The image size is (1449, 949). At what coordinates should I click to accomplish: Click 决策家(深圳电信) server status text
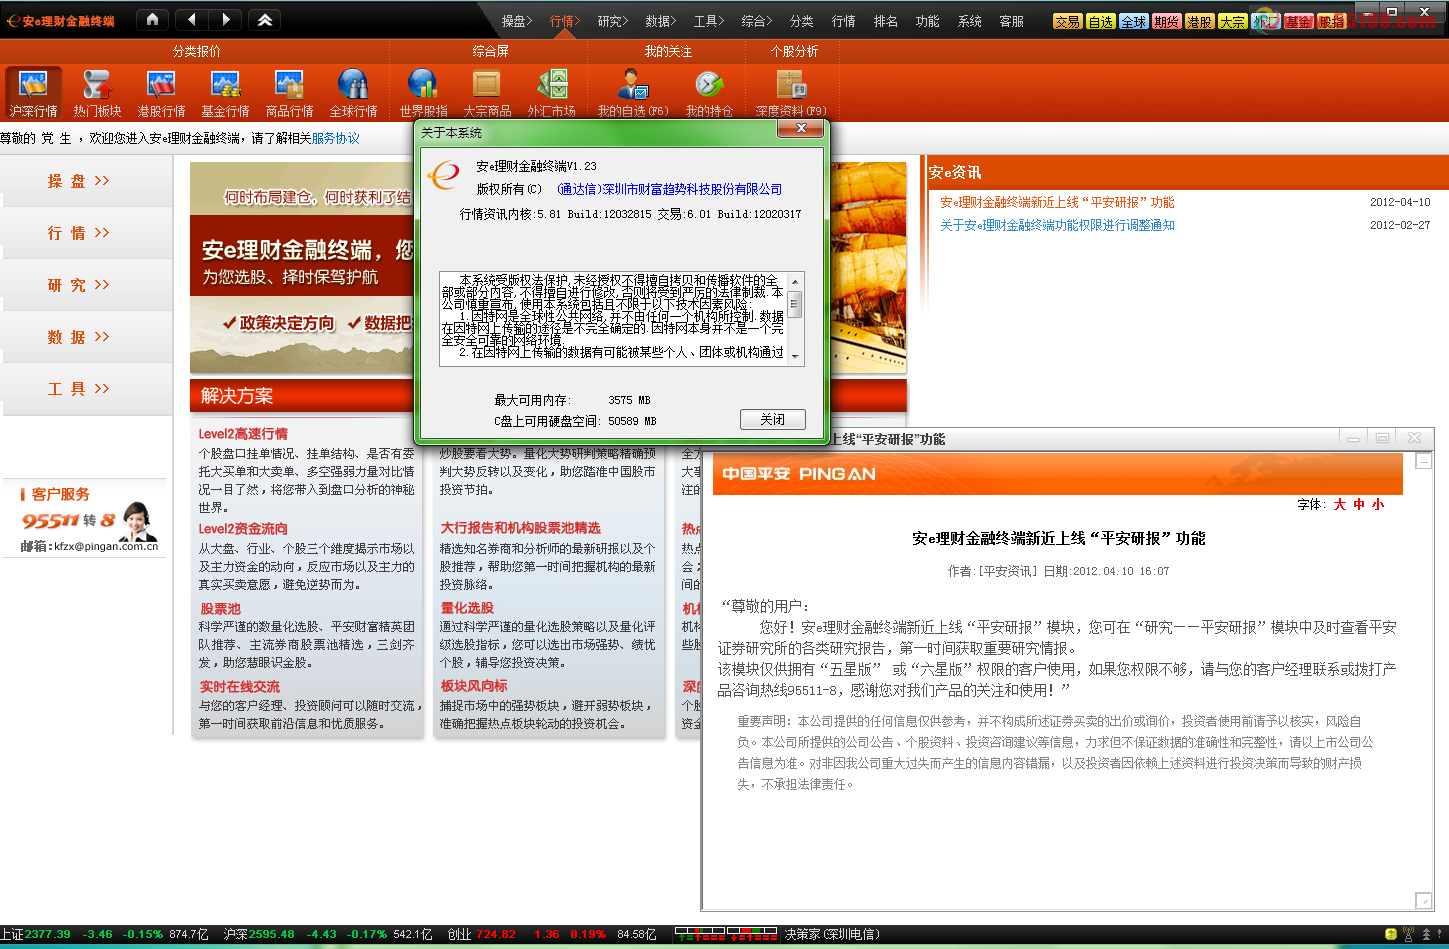pyautogui.click(x=832, y=934)
